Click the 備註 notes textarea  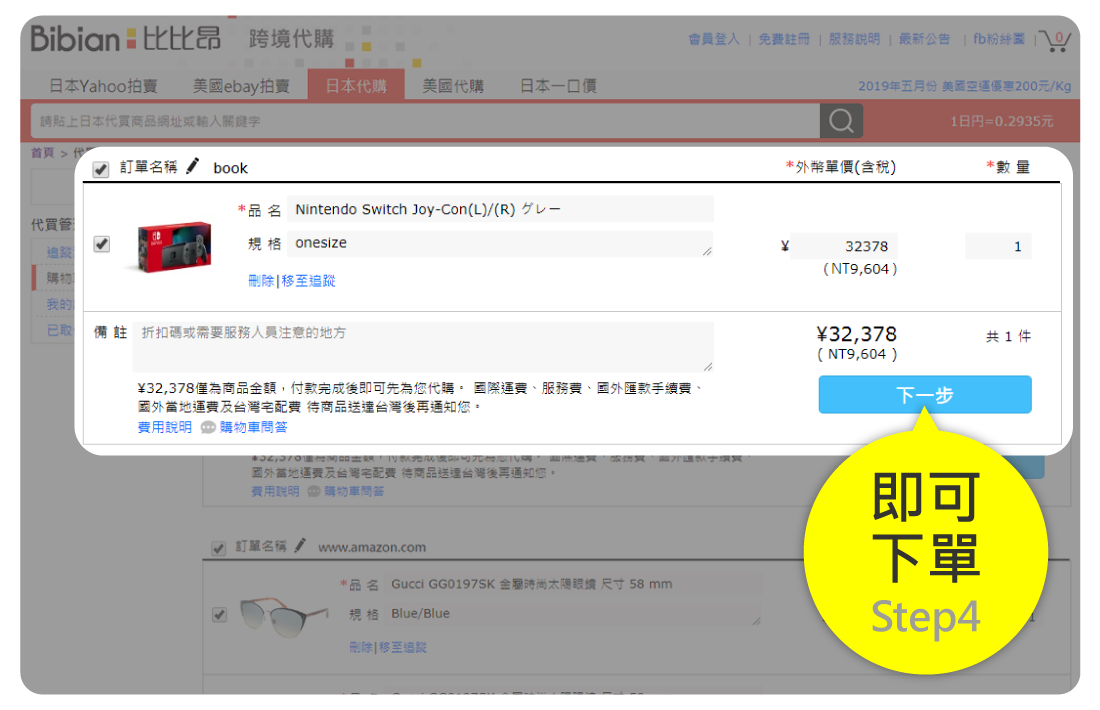423,347
